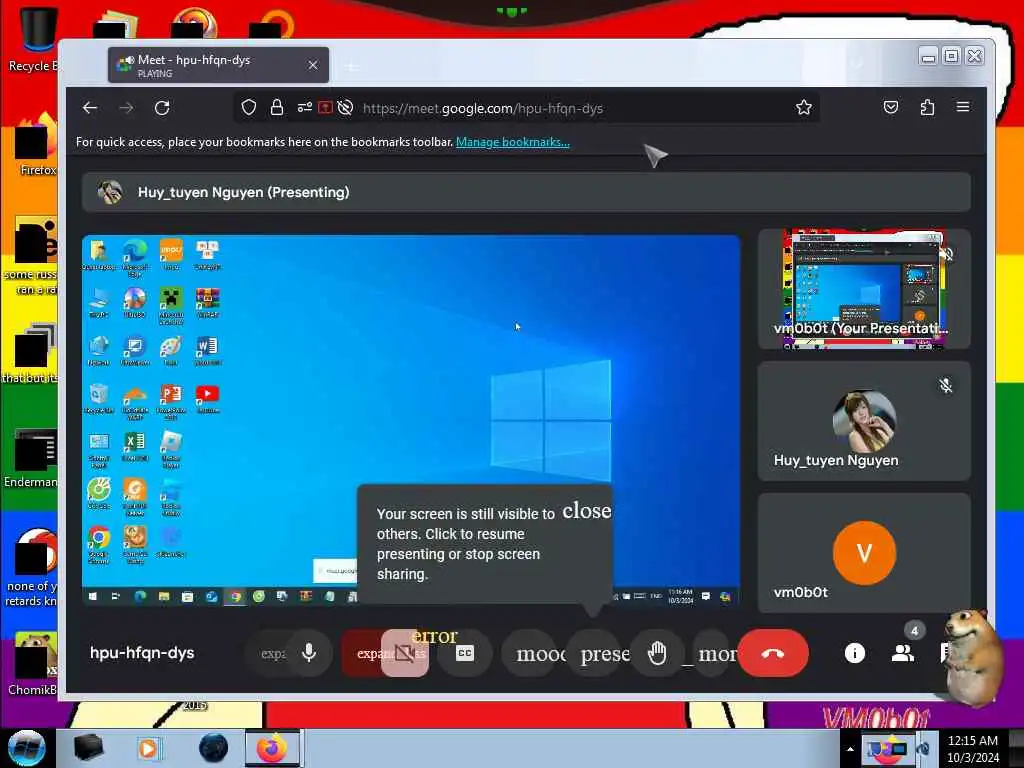The image size is (1024, 768).
Task: Open the Firefox desktop shortcut
Action: point(37,145)
